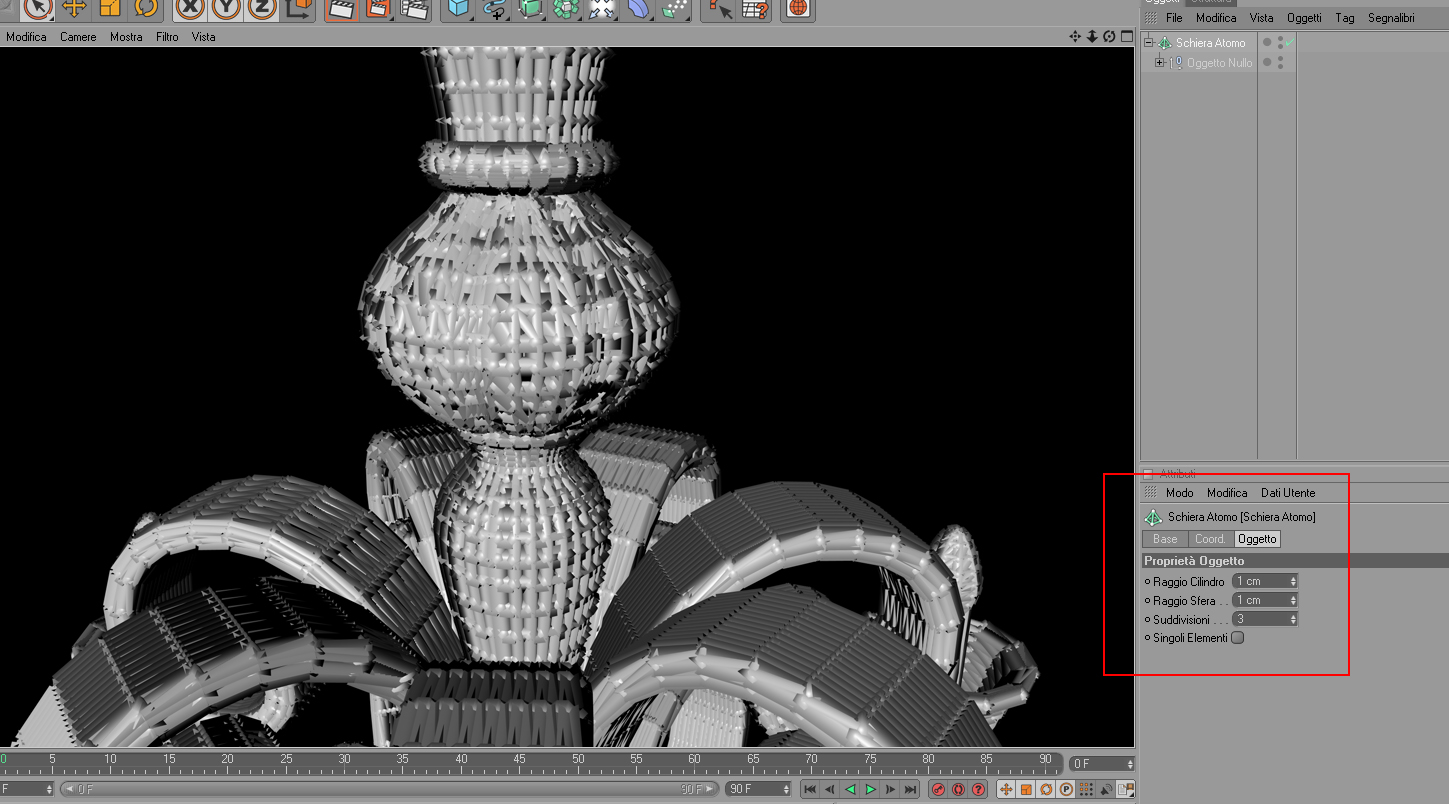Viewport: 1449px width, 804px height.
Task: Switch to the Oggetto tab
Action: click(1257, 539)
